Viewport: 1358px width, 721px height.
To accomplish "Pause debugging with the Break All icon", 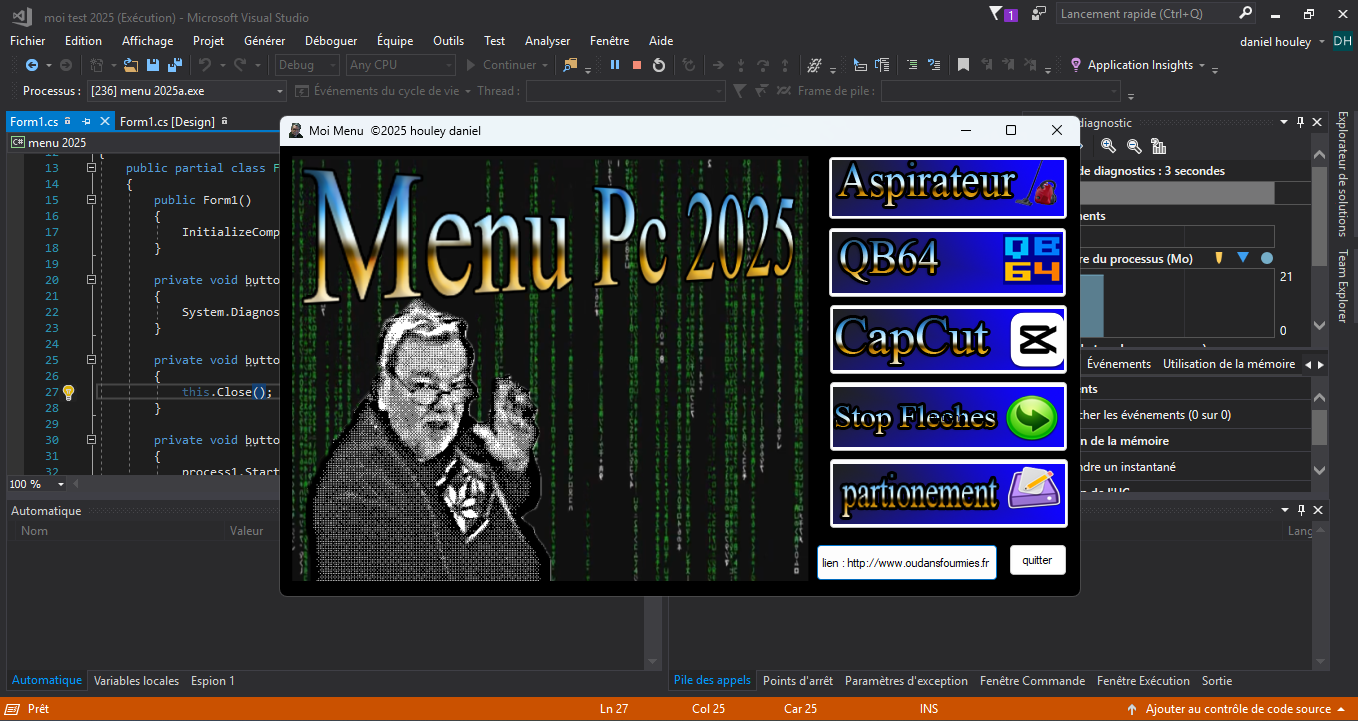I will [615, 65].
